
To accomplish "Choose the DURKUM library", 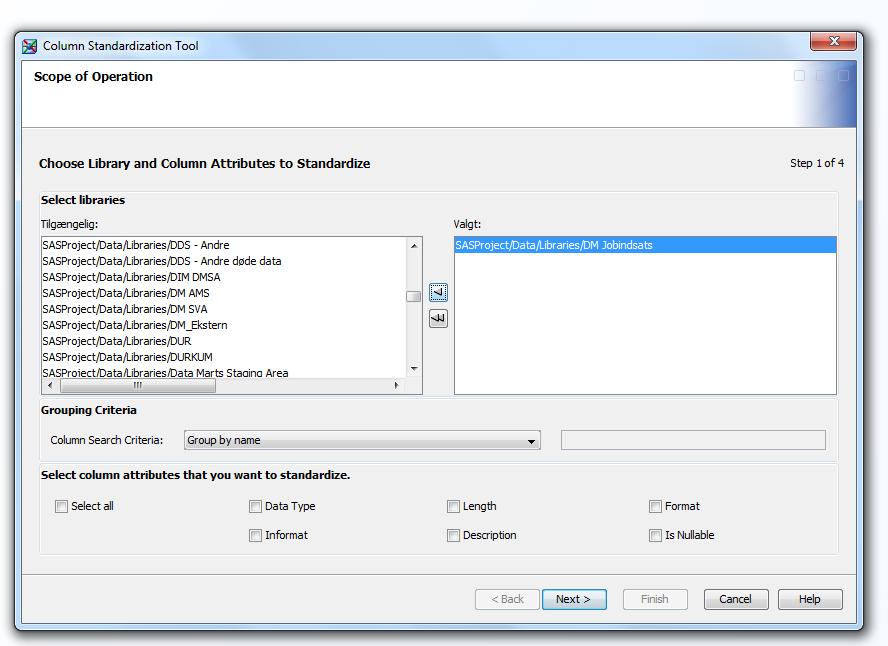I will [x=224, y=357].
